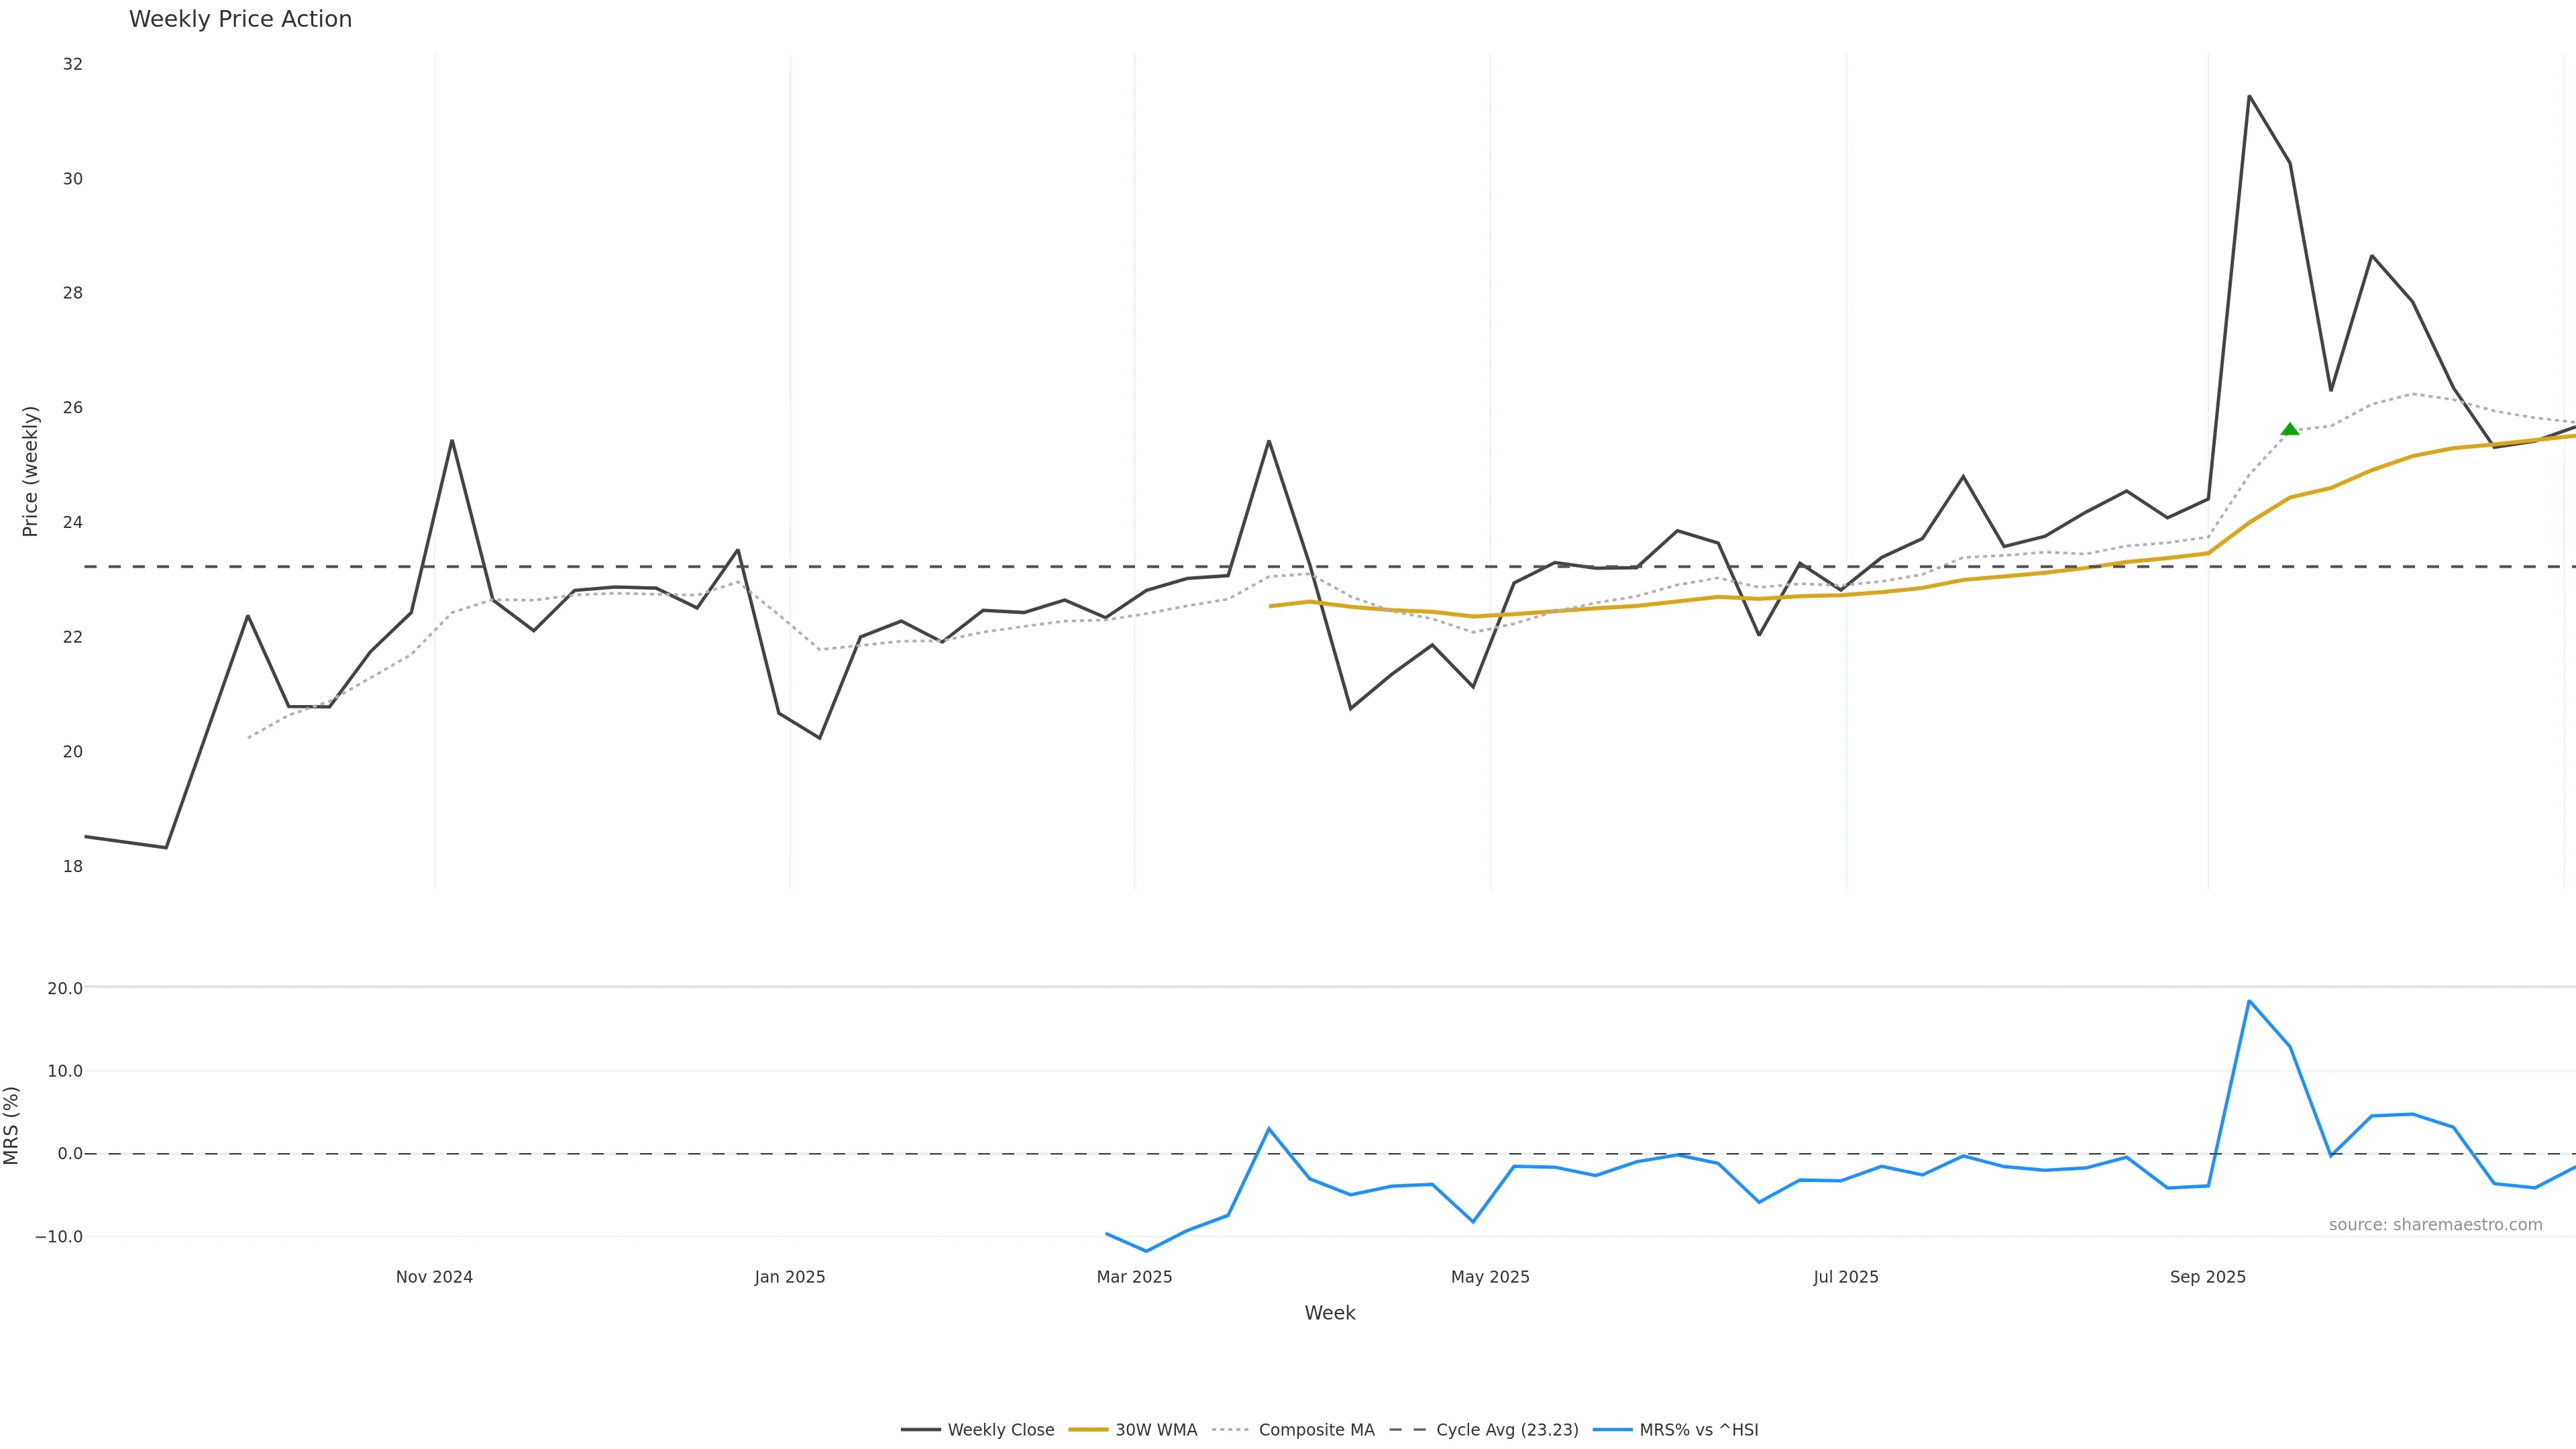Select the Nov 2024 x-axis label
The image size is (2576, 1449).
click(434, 1277)
